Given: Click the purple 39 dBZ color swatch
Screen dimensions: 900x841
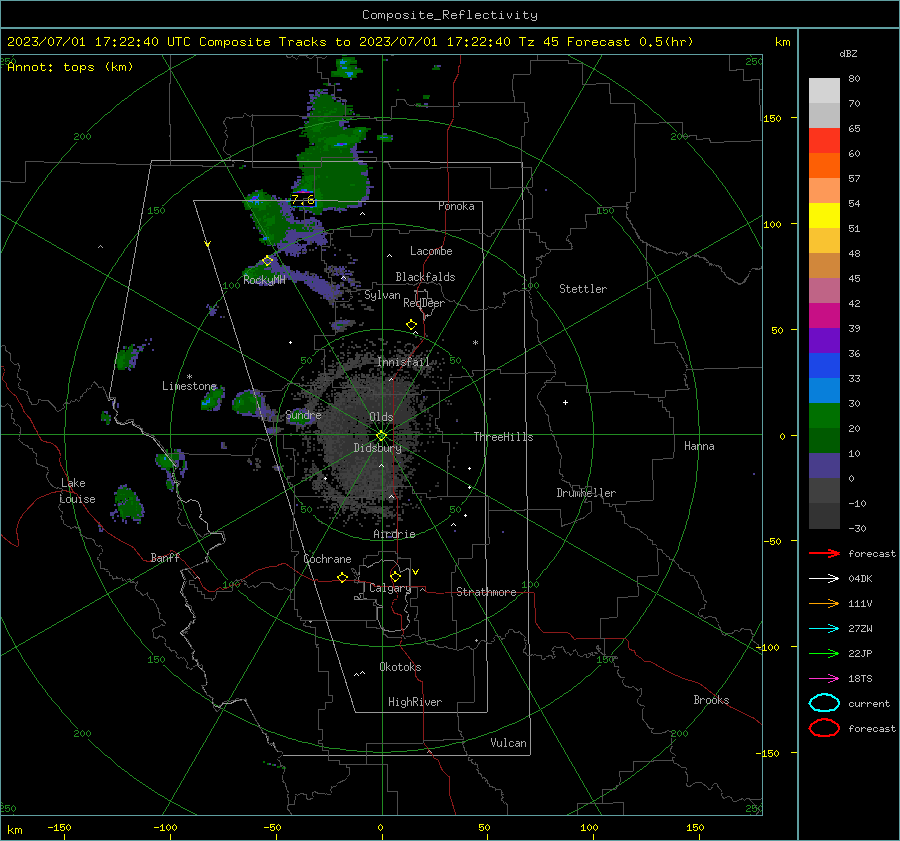Looking at the screenshot, I should point(824,340).
